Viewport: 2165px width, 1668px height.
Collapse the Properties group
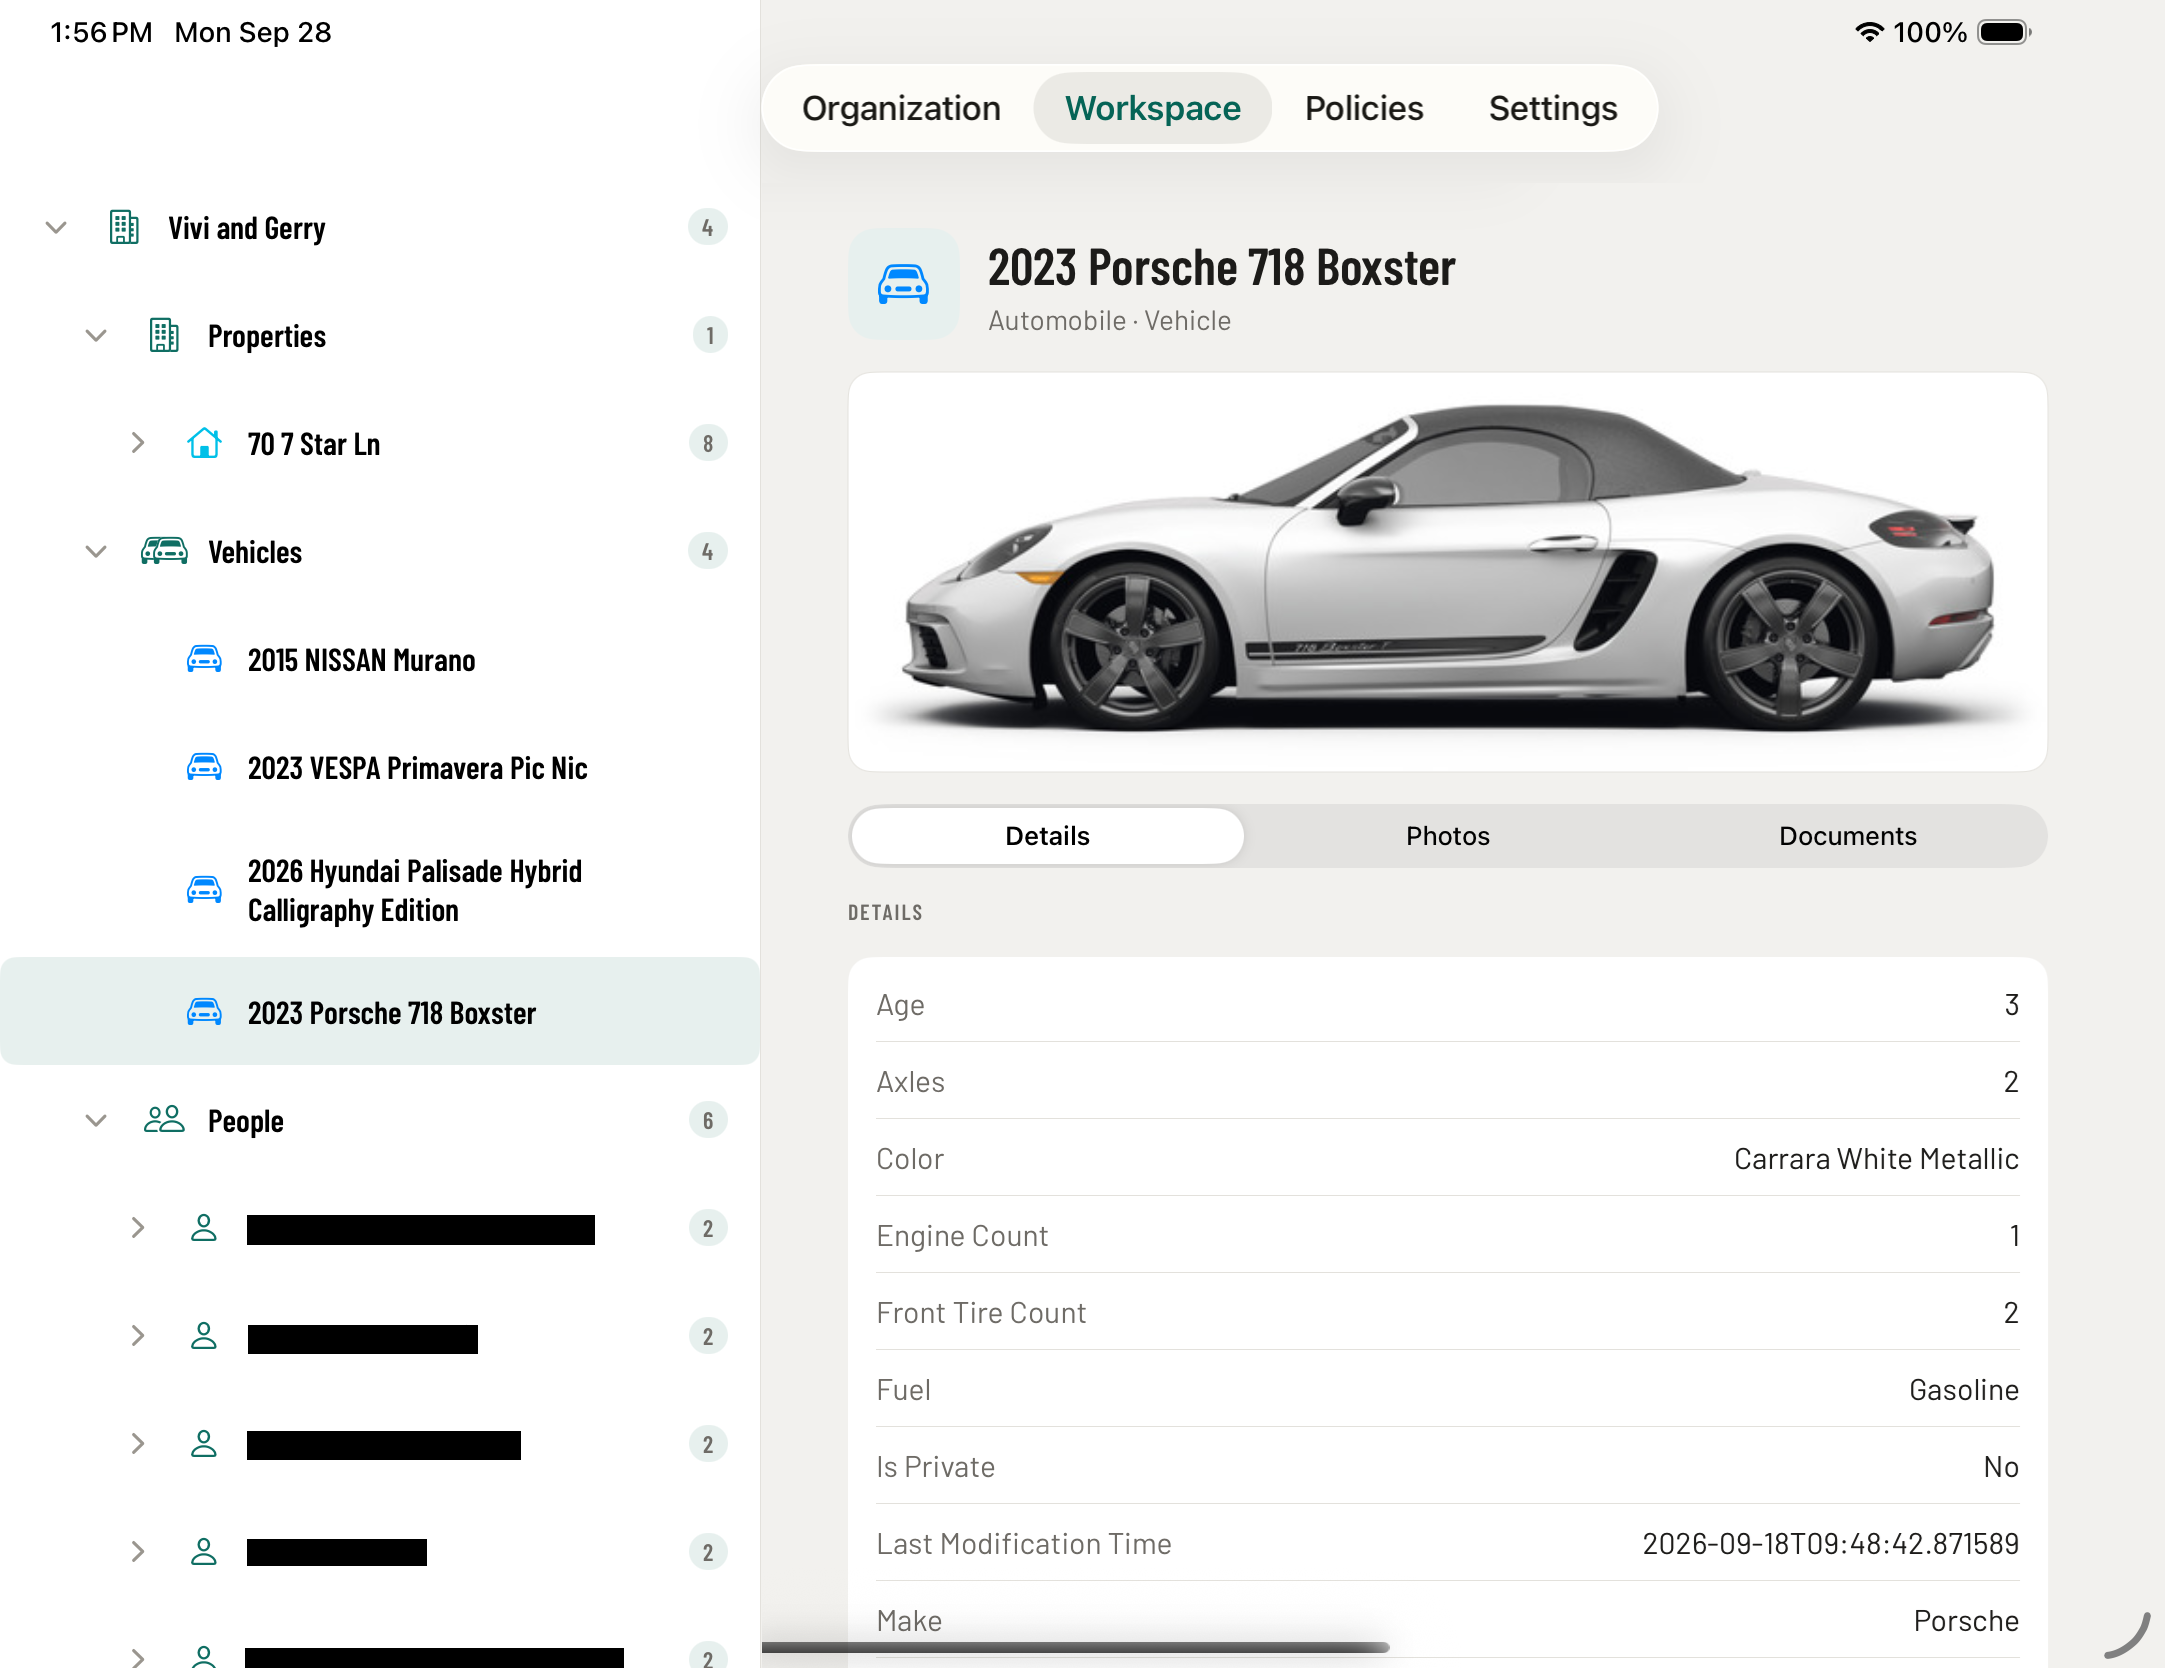[96, 336]
